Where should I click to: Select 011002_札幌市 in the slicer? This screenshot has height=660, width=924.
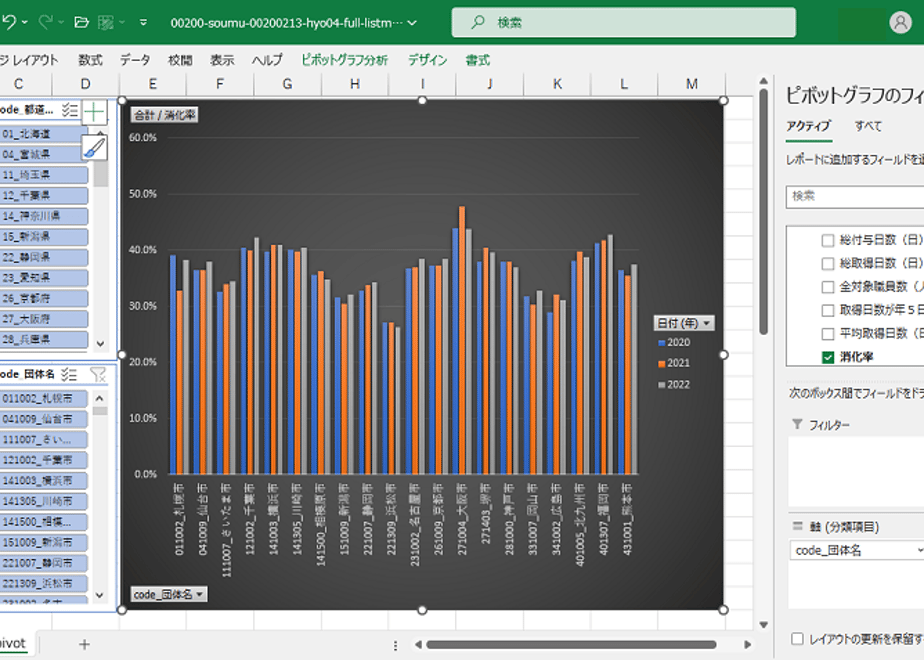click(x=44, y=399)
